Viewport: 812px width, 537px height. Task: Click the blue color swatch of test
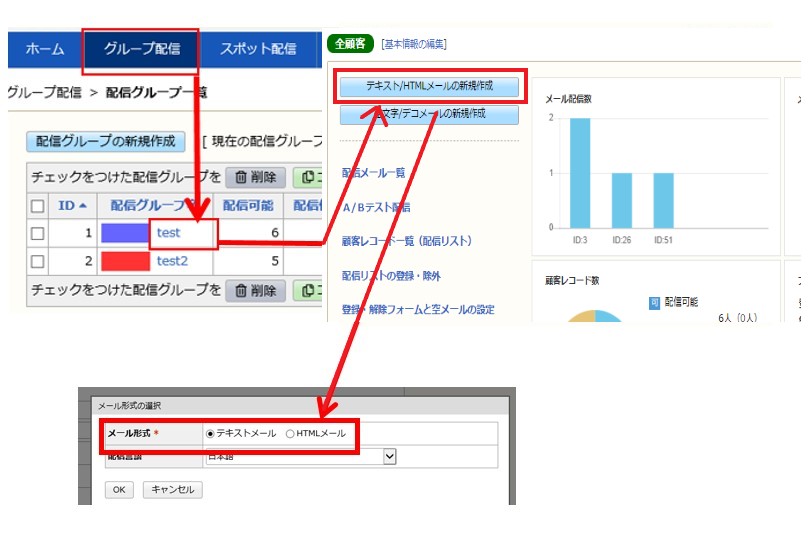point(125,233)
